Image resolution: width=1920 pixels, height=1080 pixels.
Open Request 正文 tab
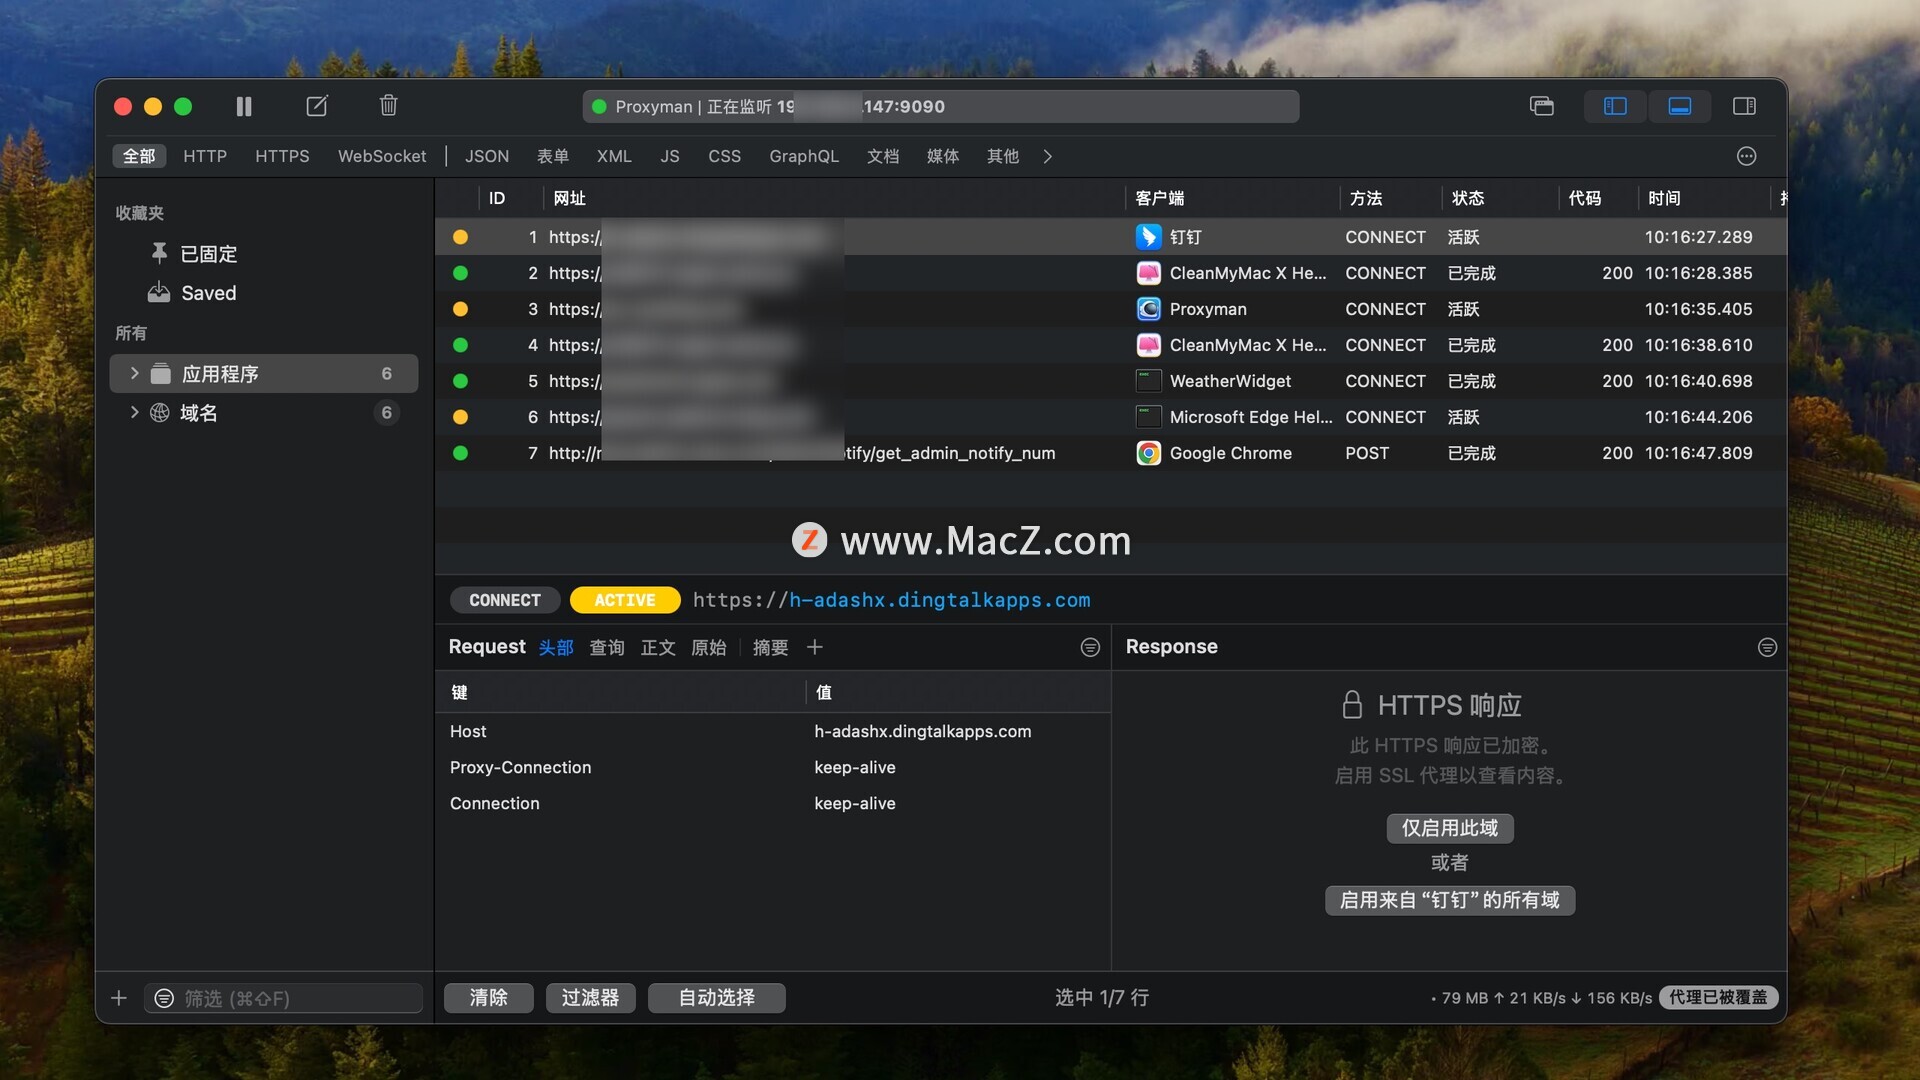click(658, 648)
